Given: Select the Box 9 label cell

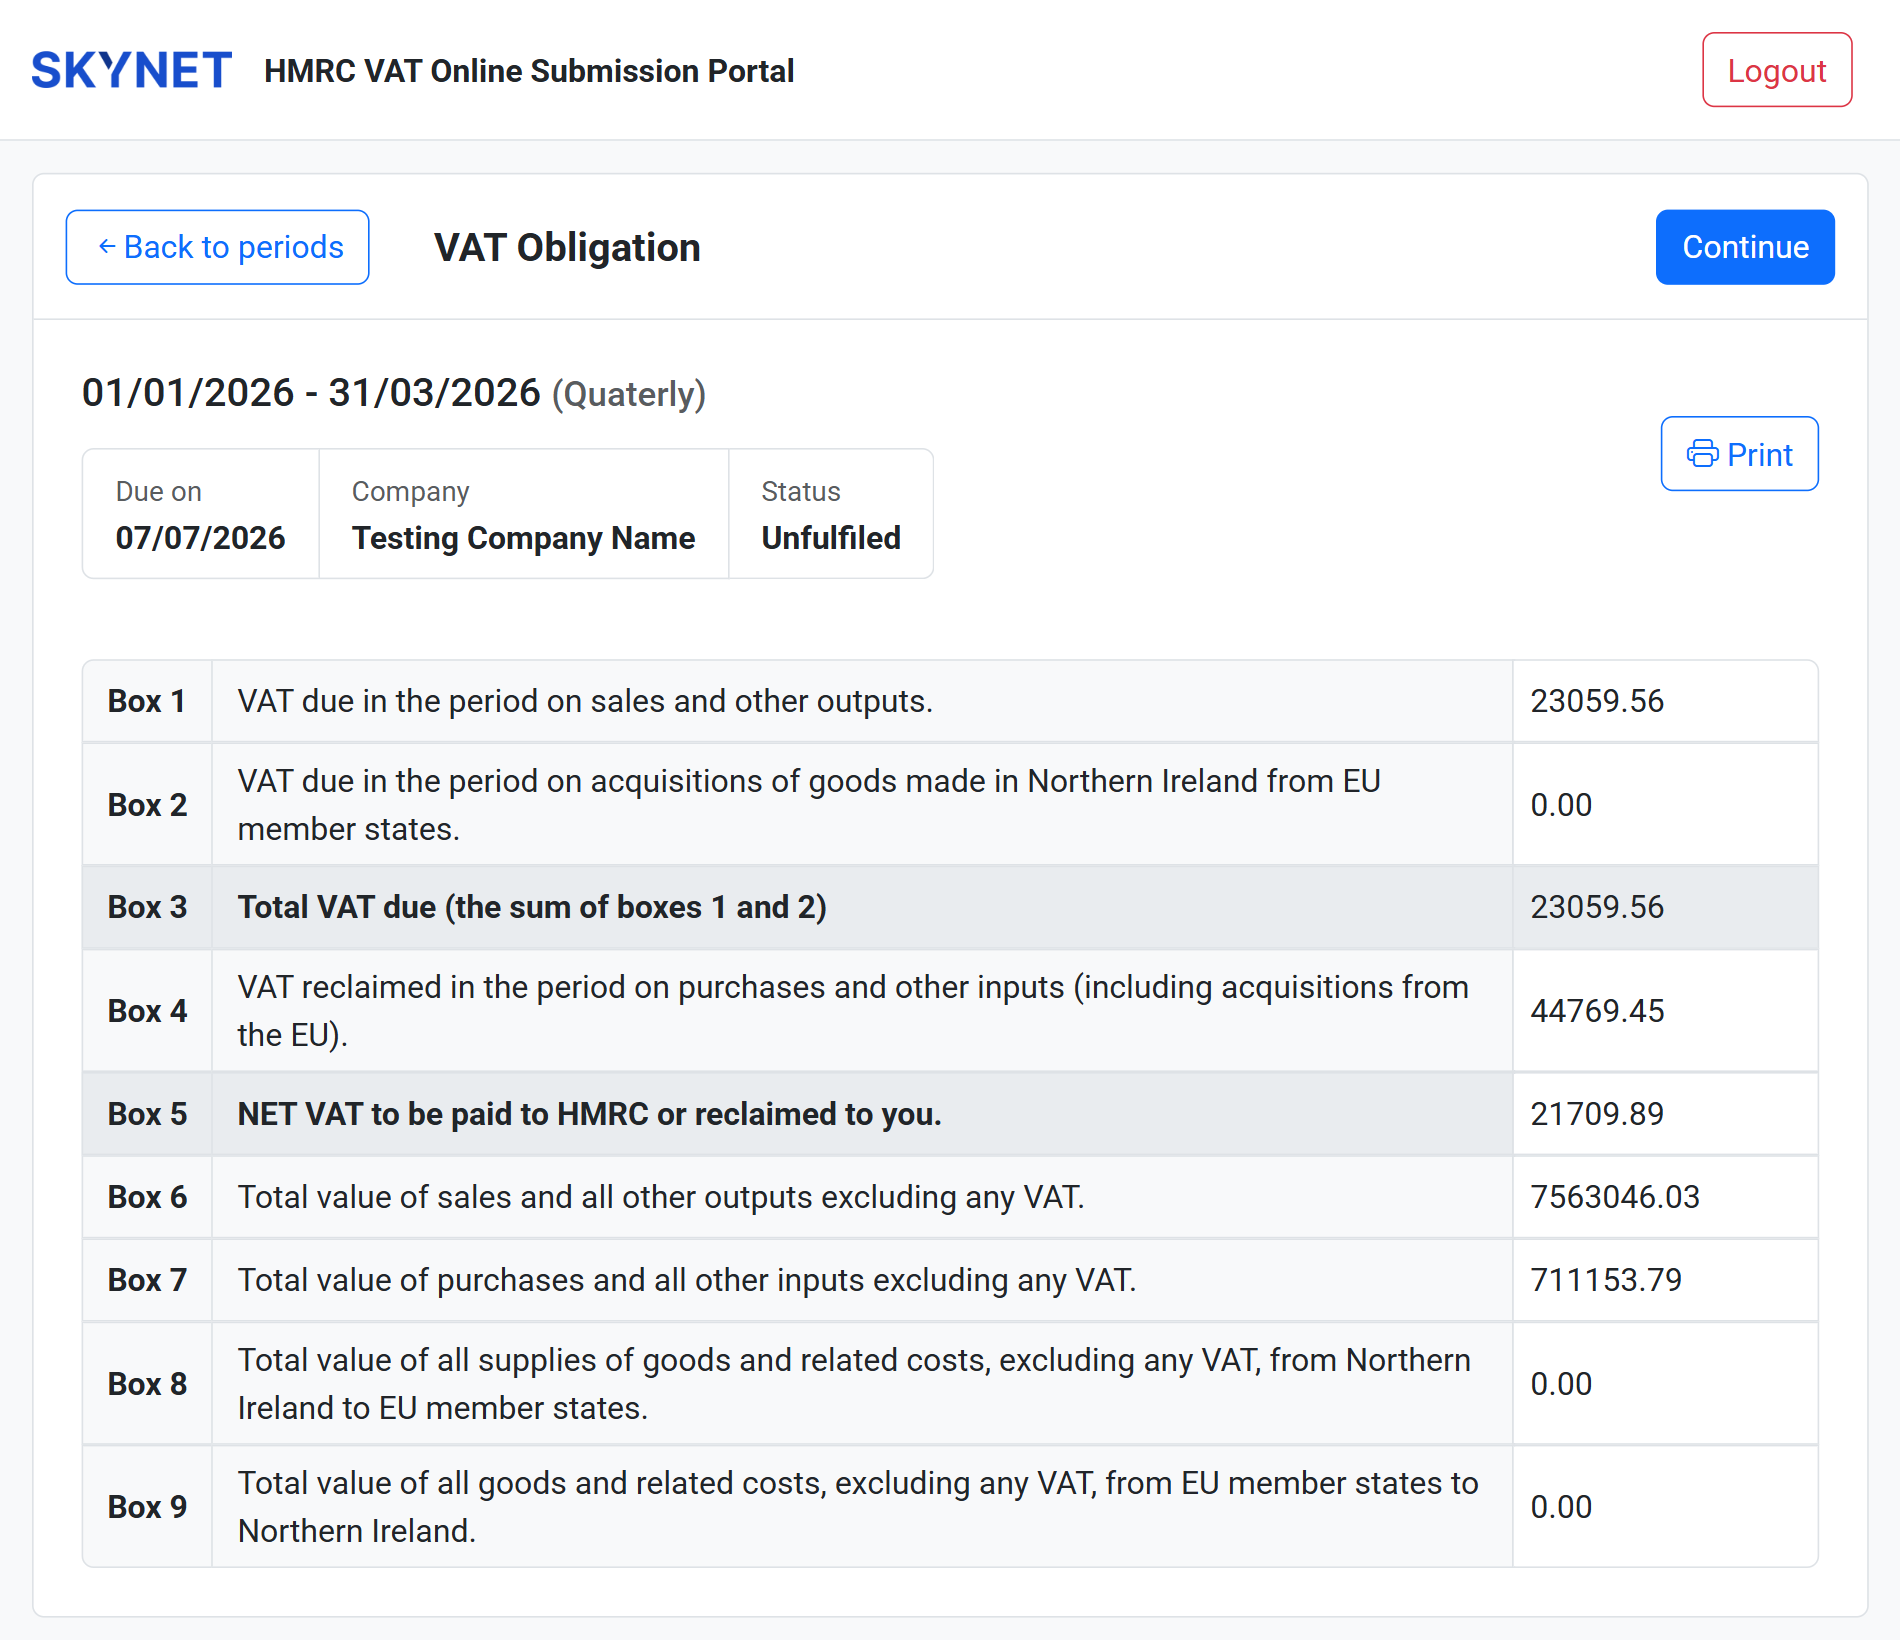Looking at the screenshot, I should (x=146, y=1507).
